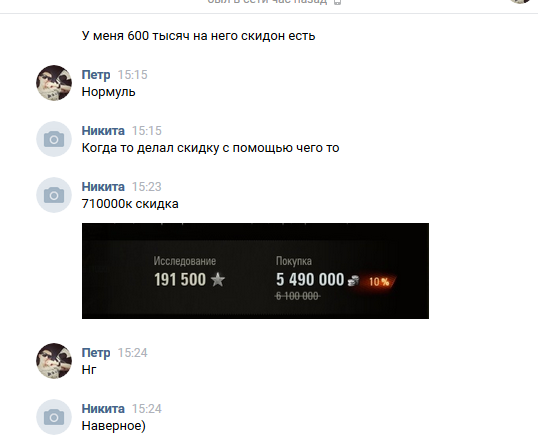Click the 15:15 timestamp next to Петр

tap(132, 75)
